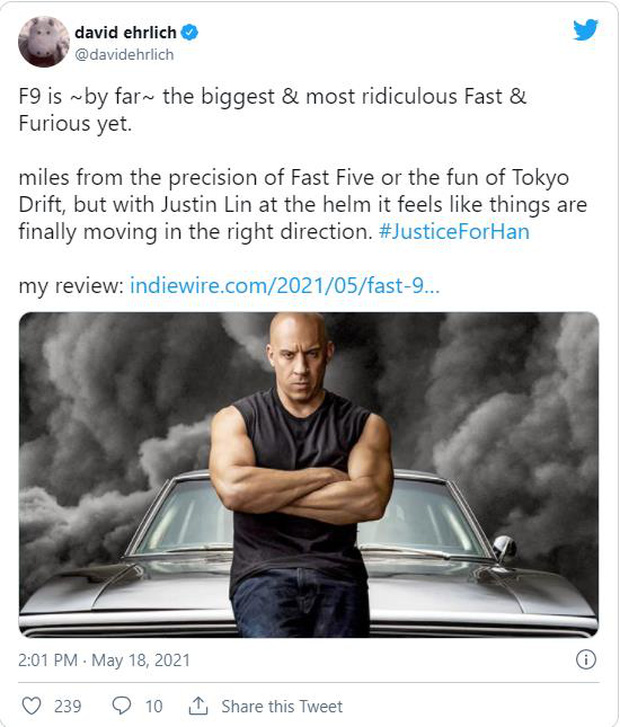The height and width of the screenshot is (727, 620).
Task: Click the share arrow icon
Action: click(198, 705)
